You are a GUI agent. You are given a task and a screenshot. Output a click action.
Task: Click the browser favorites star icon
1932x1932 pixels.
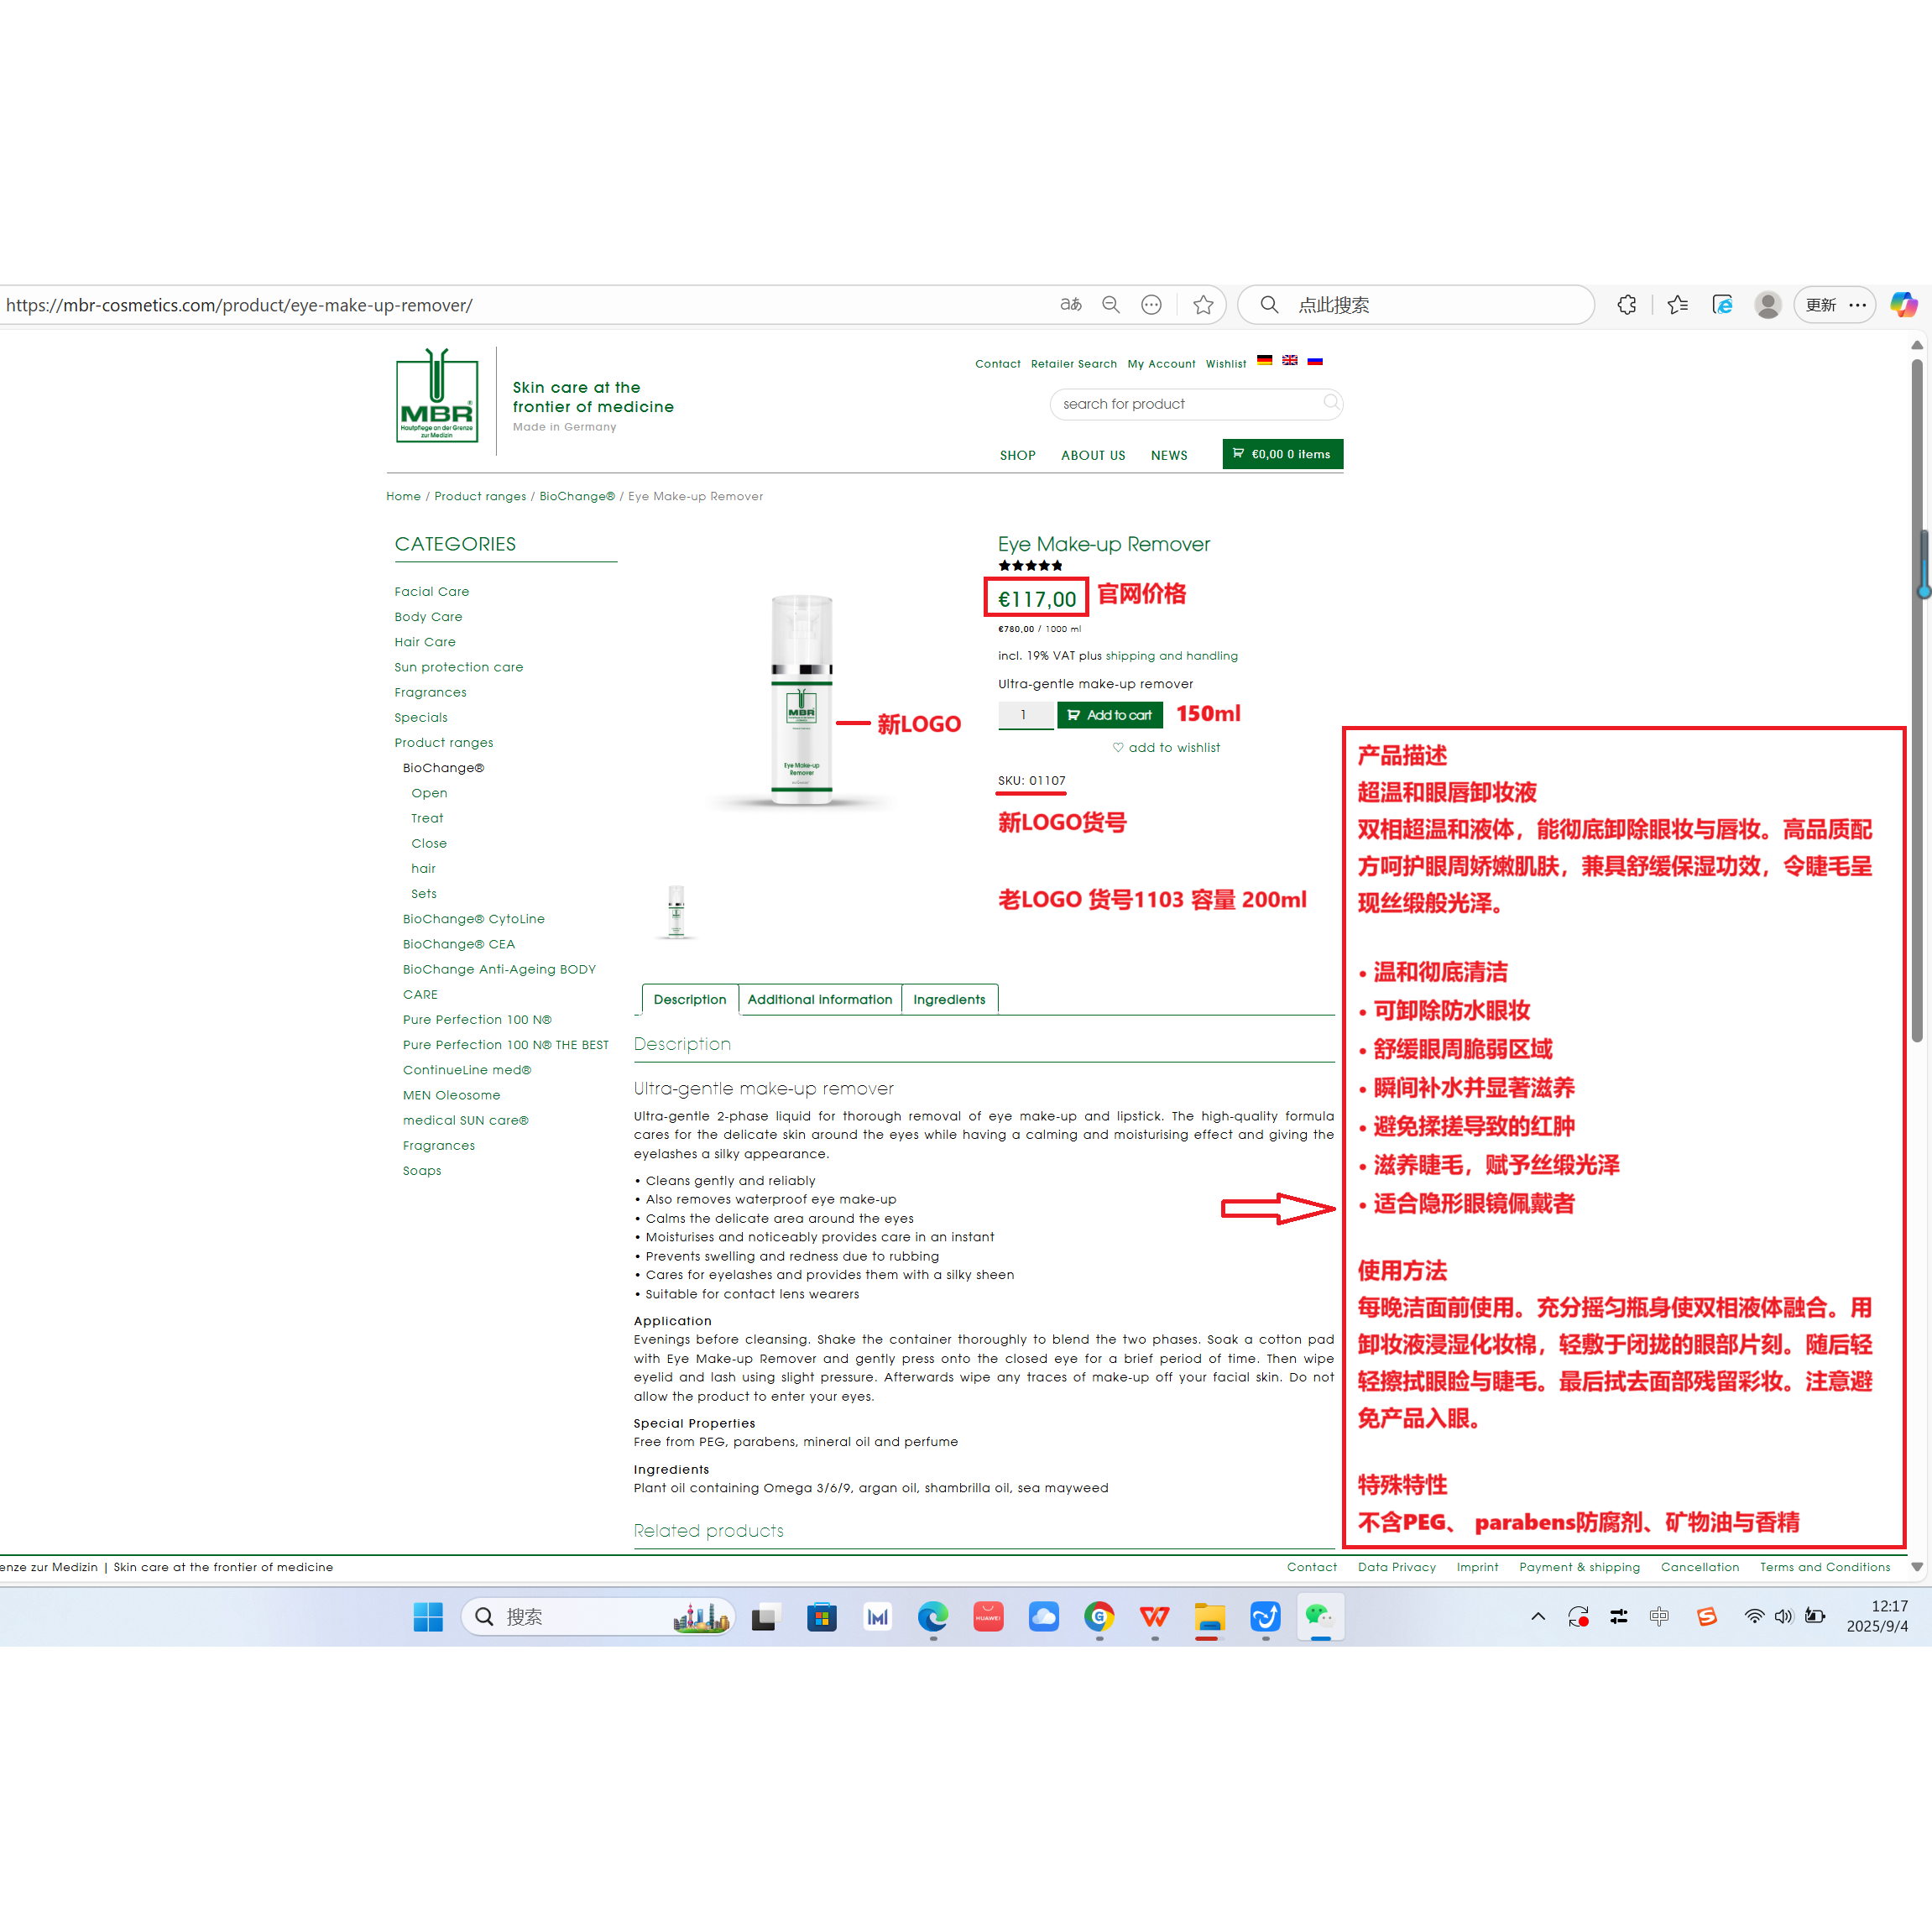[x=1203, y=305]
